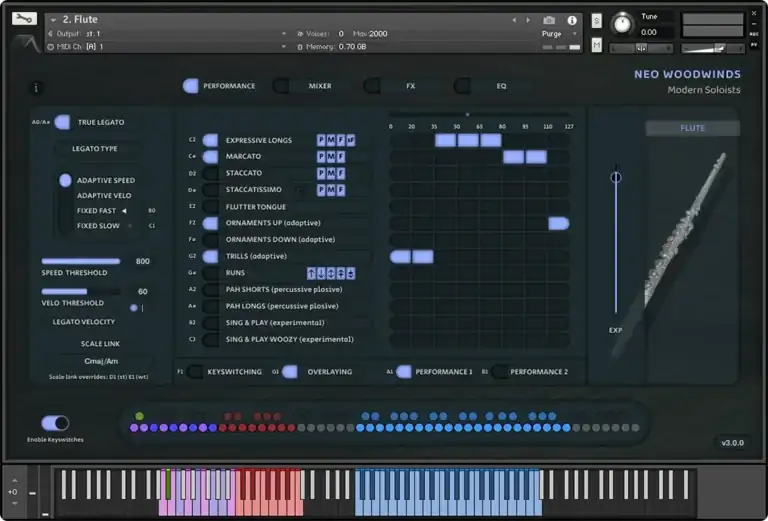768x521 pixels.
Task: Click the FLUTE instrument label button
Action: (x=692, y=128)
